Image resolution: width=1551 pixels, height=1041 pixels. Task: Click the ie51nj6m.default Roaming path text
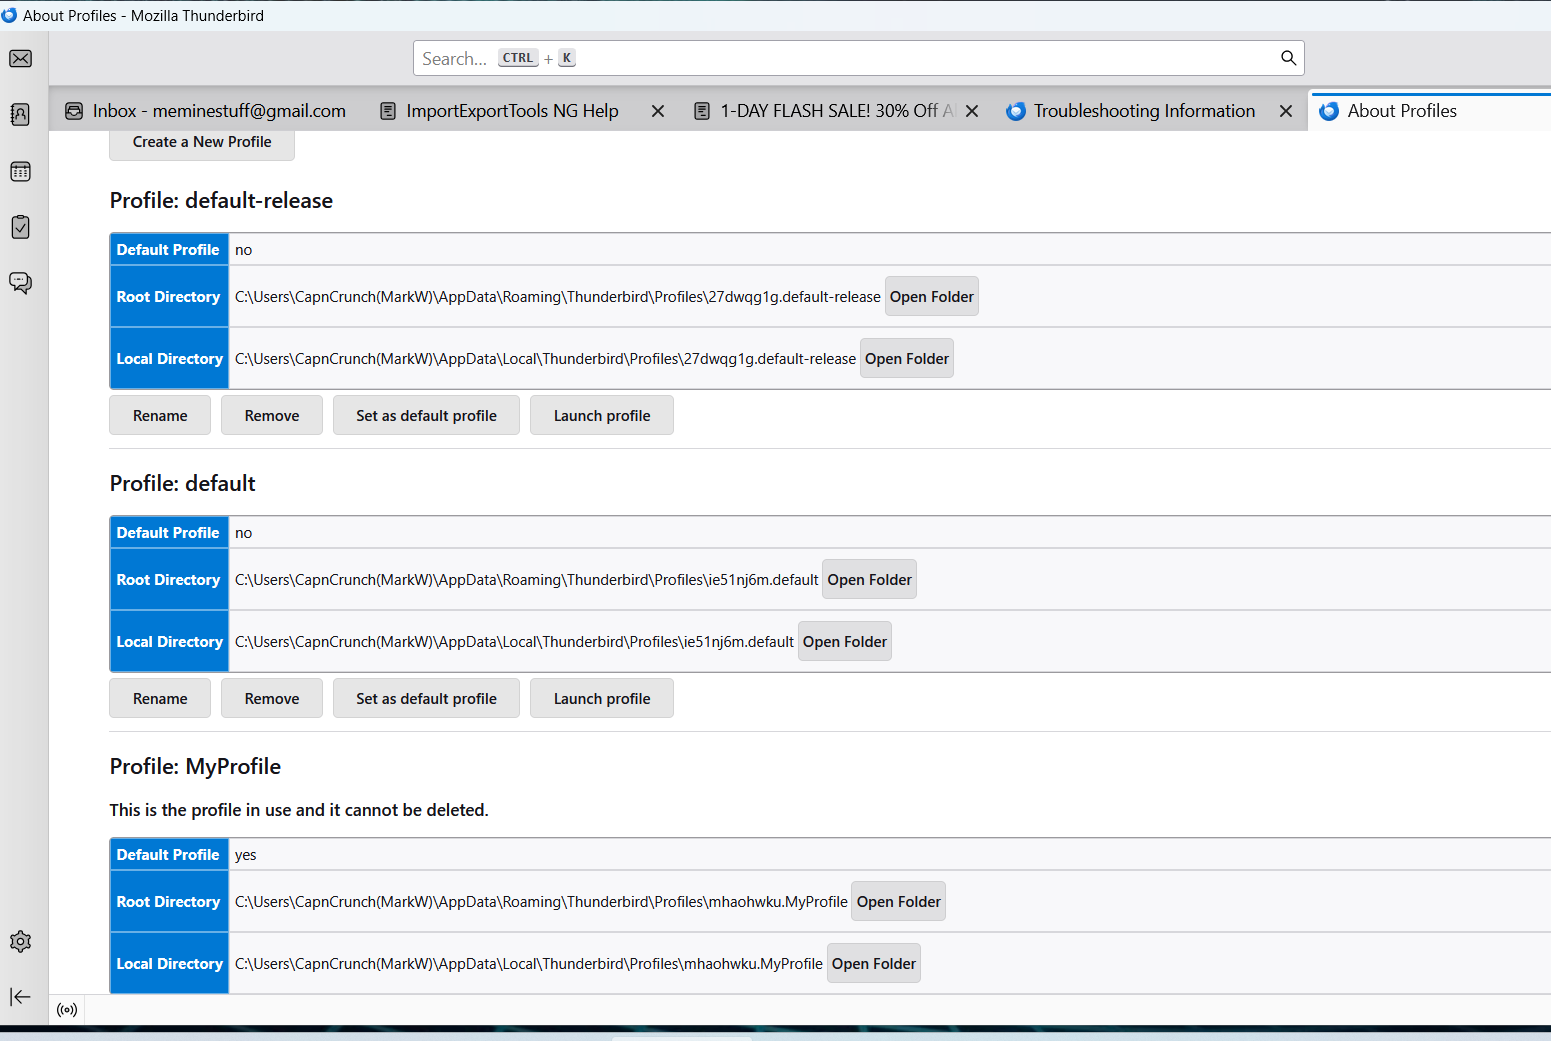point(527,580)
